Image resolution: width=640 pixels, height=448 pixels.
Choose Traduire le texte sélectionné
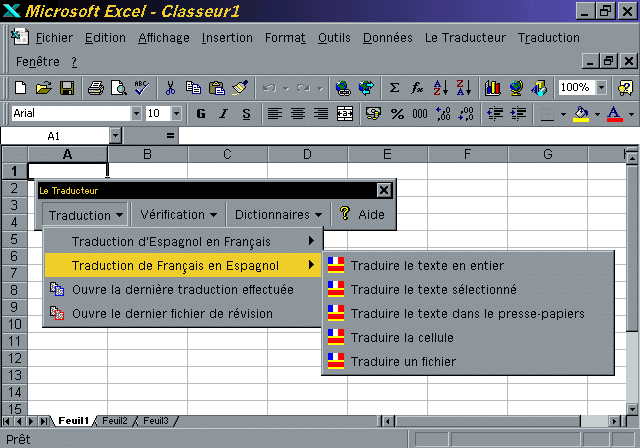tap(468, 289)
